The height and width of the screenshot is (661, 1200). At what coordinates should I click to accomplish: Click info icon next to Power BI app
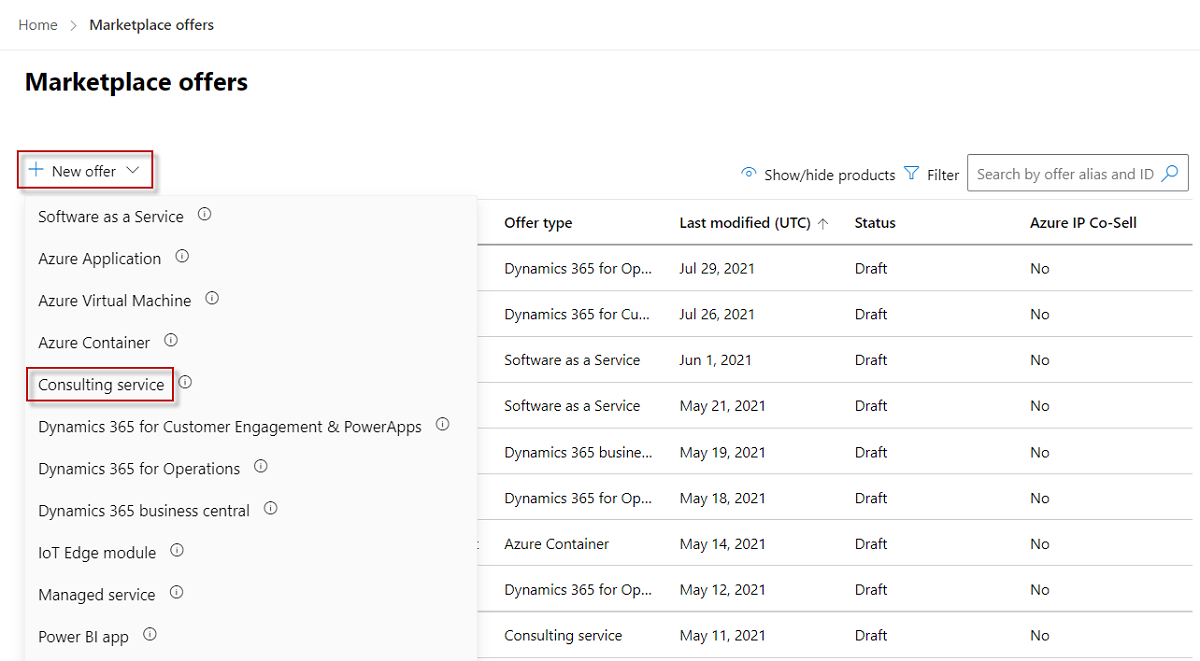coord(150,634)
